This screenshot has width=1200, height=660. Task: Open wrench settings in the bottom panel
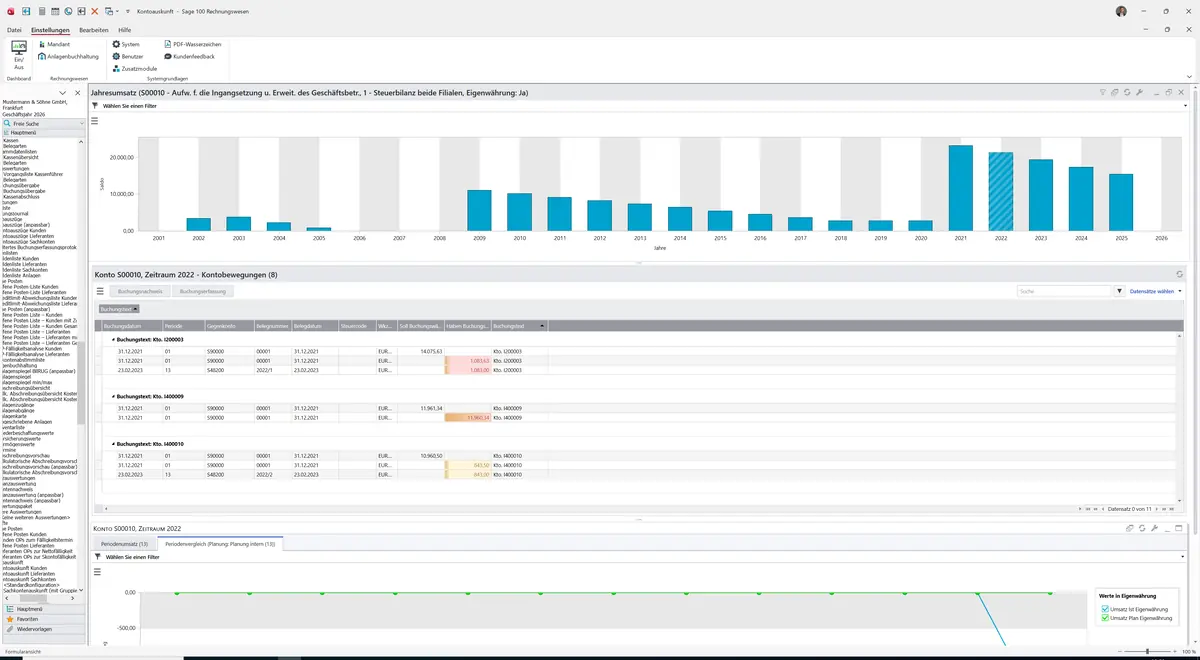pyautogui.click(x=1154, y=527)
